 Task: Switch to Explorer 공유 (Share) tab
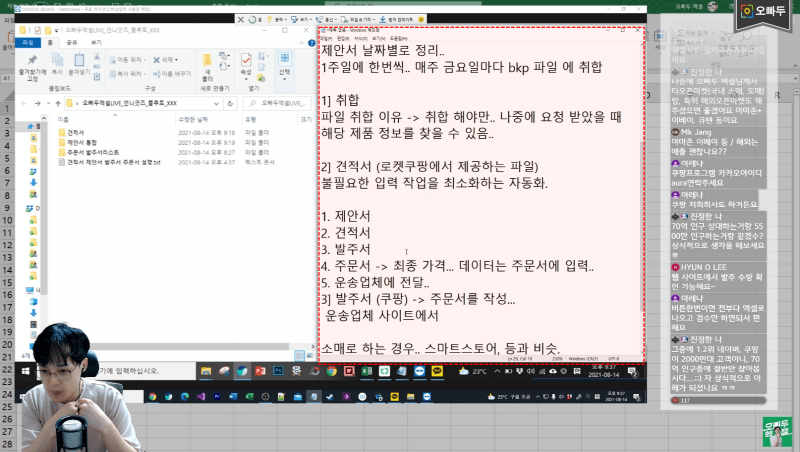[71, 43]
